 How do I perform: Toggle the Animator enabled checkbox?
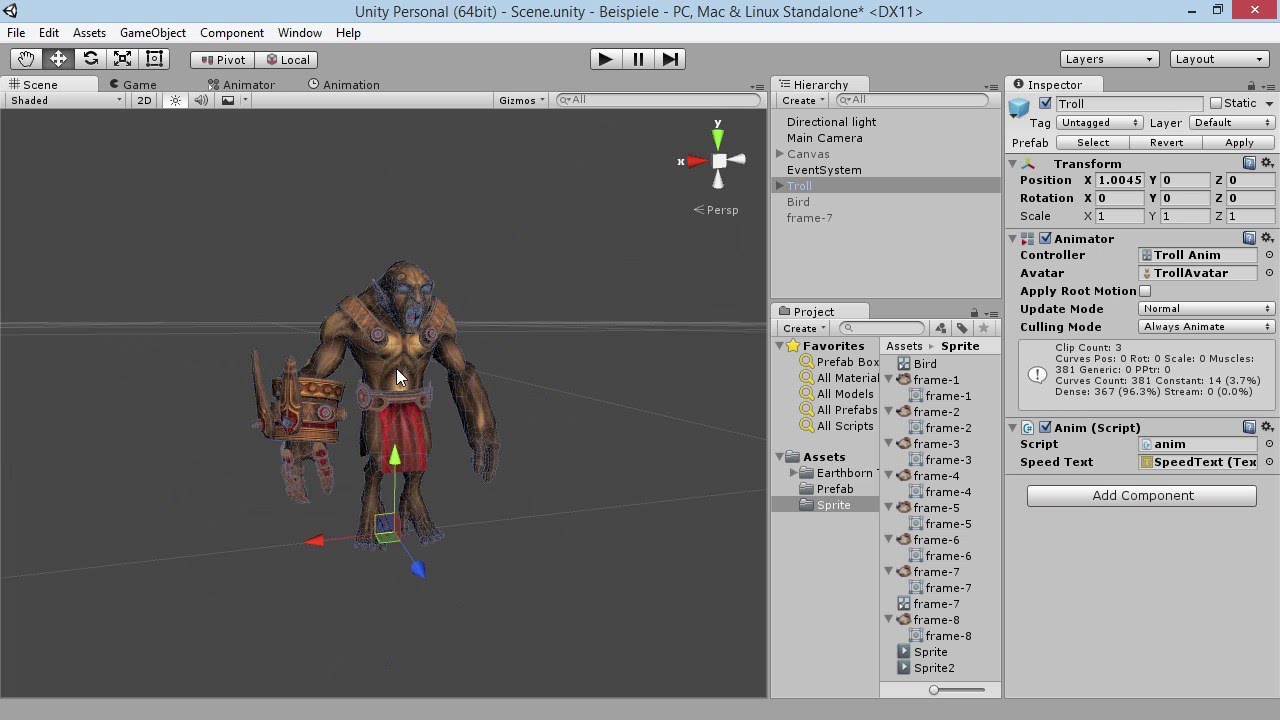[x=1045, y=238]
